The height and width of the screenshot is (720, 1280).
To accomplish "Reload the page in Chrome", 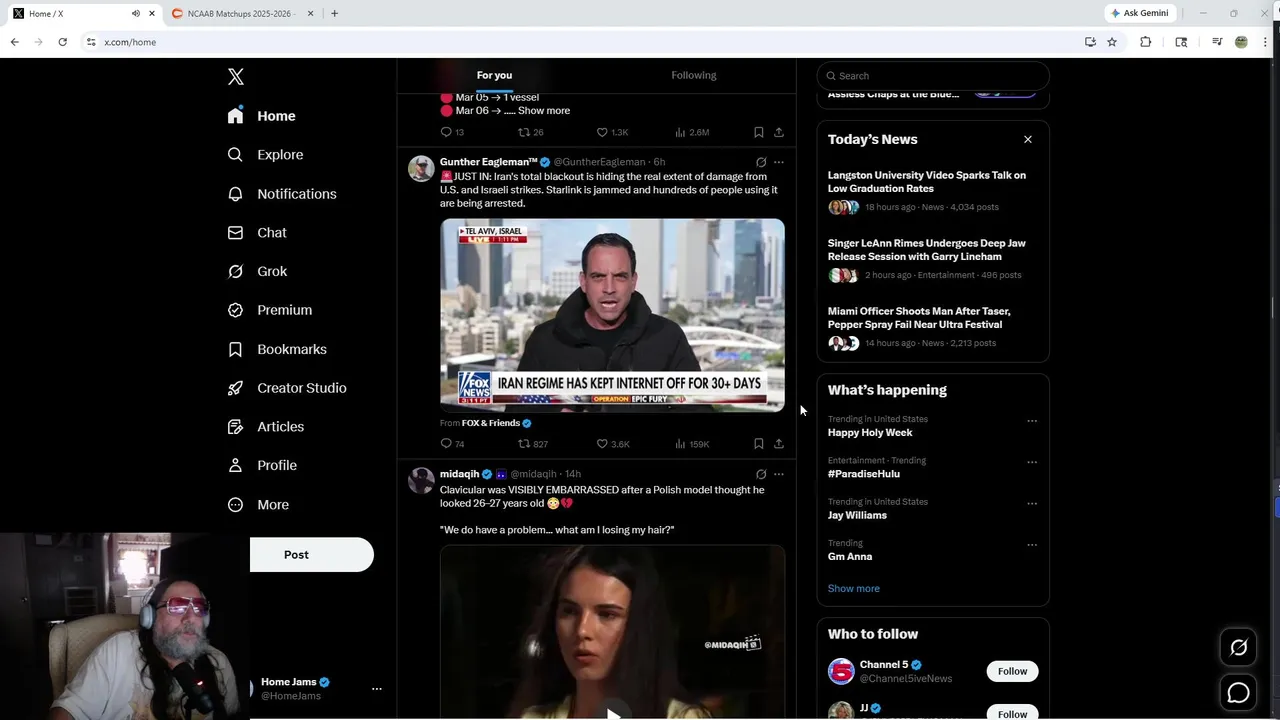I will tap(62, 42).
